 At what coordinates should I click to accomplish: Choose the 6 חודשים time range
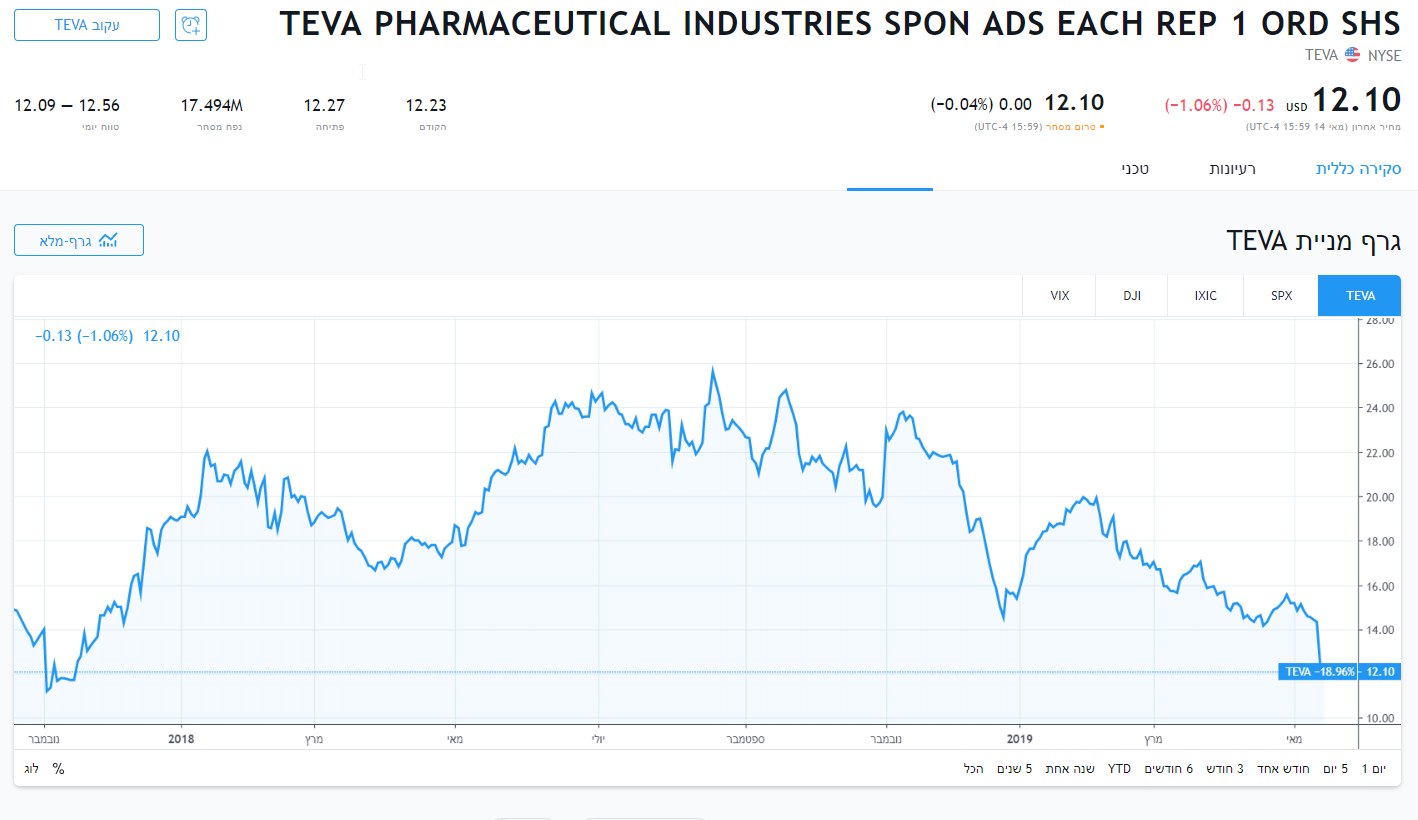(1169, 769)
